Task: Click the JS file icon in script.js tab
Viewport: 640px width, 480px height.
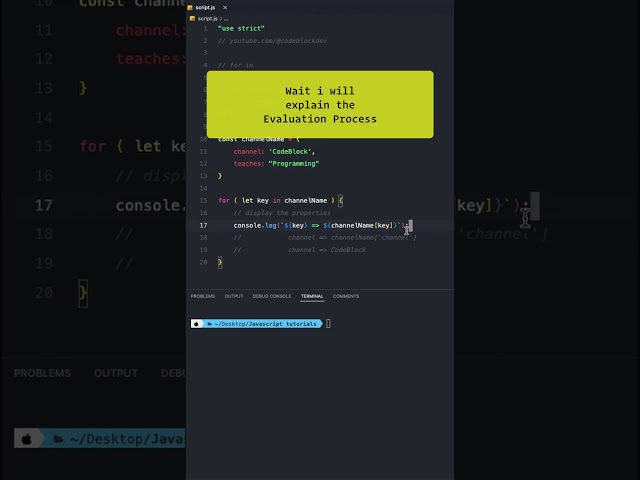Action: coord(190,7)
